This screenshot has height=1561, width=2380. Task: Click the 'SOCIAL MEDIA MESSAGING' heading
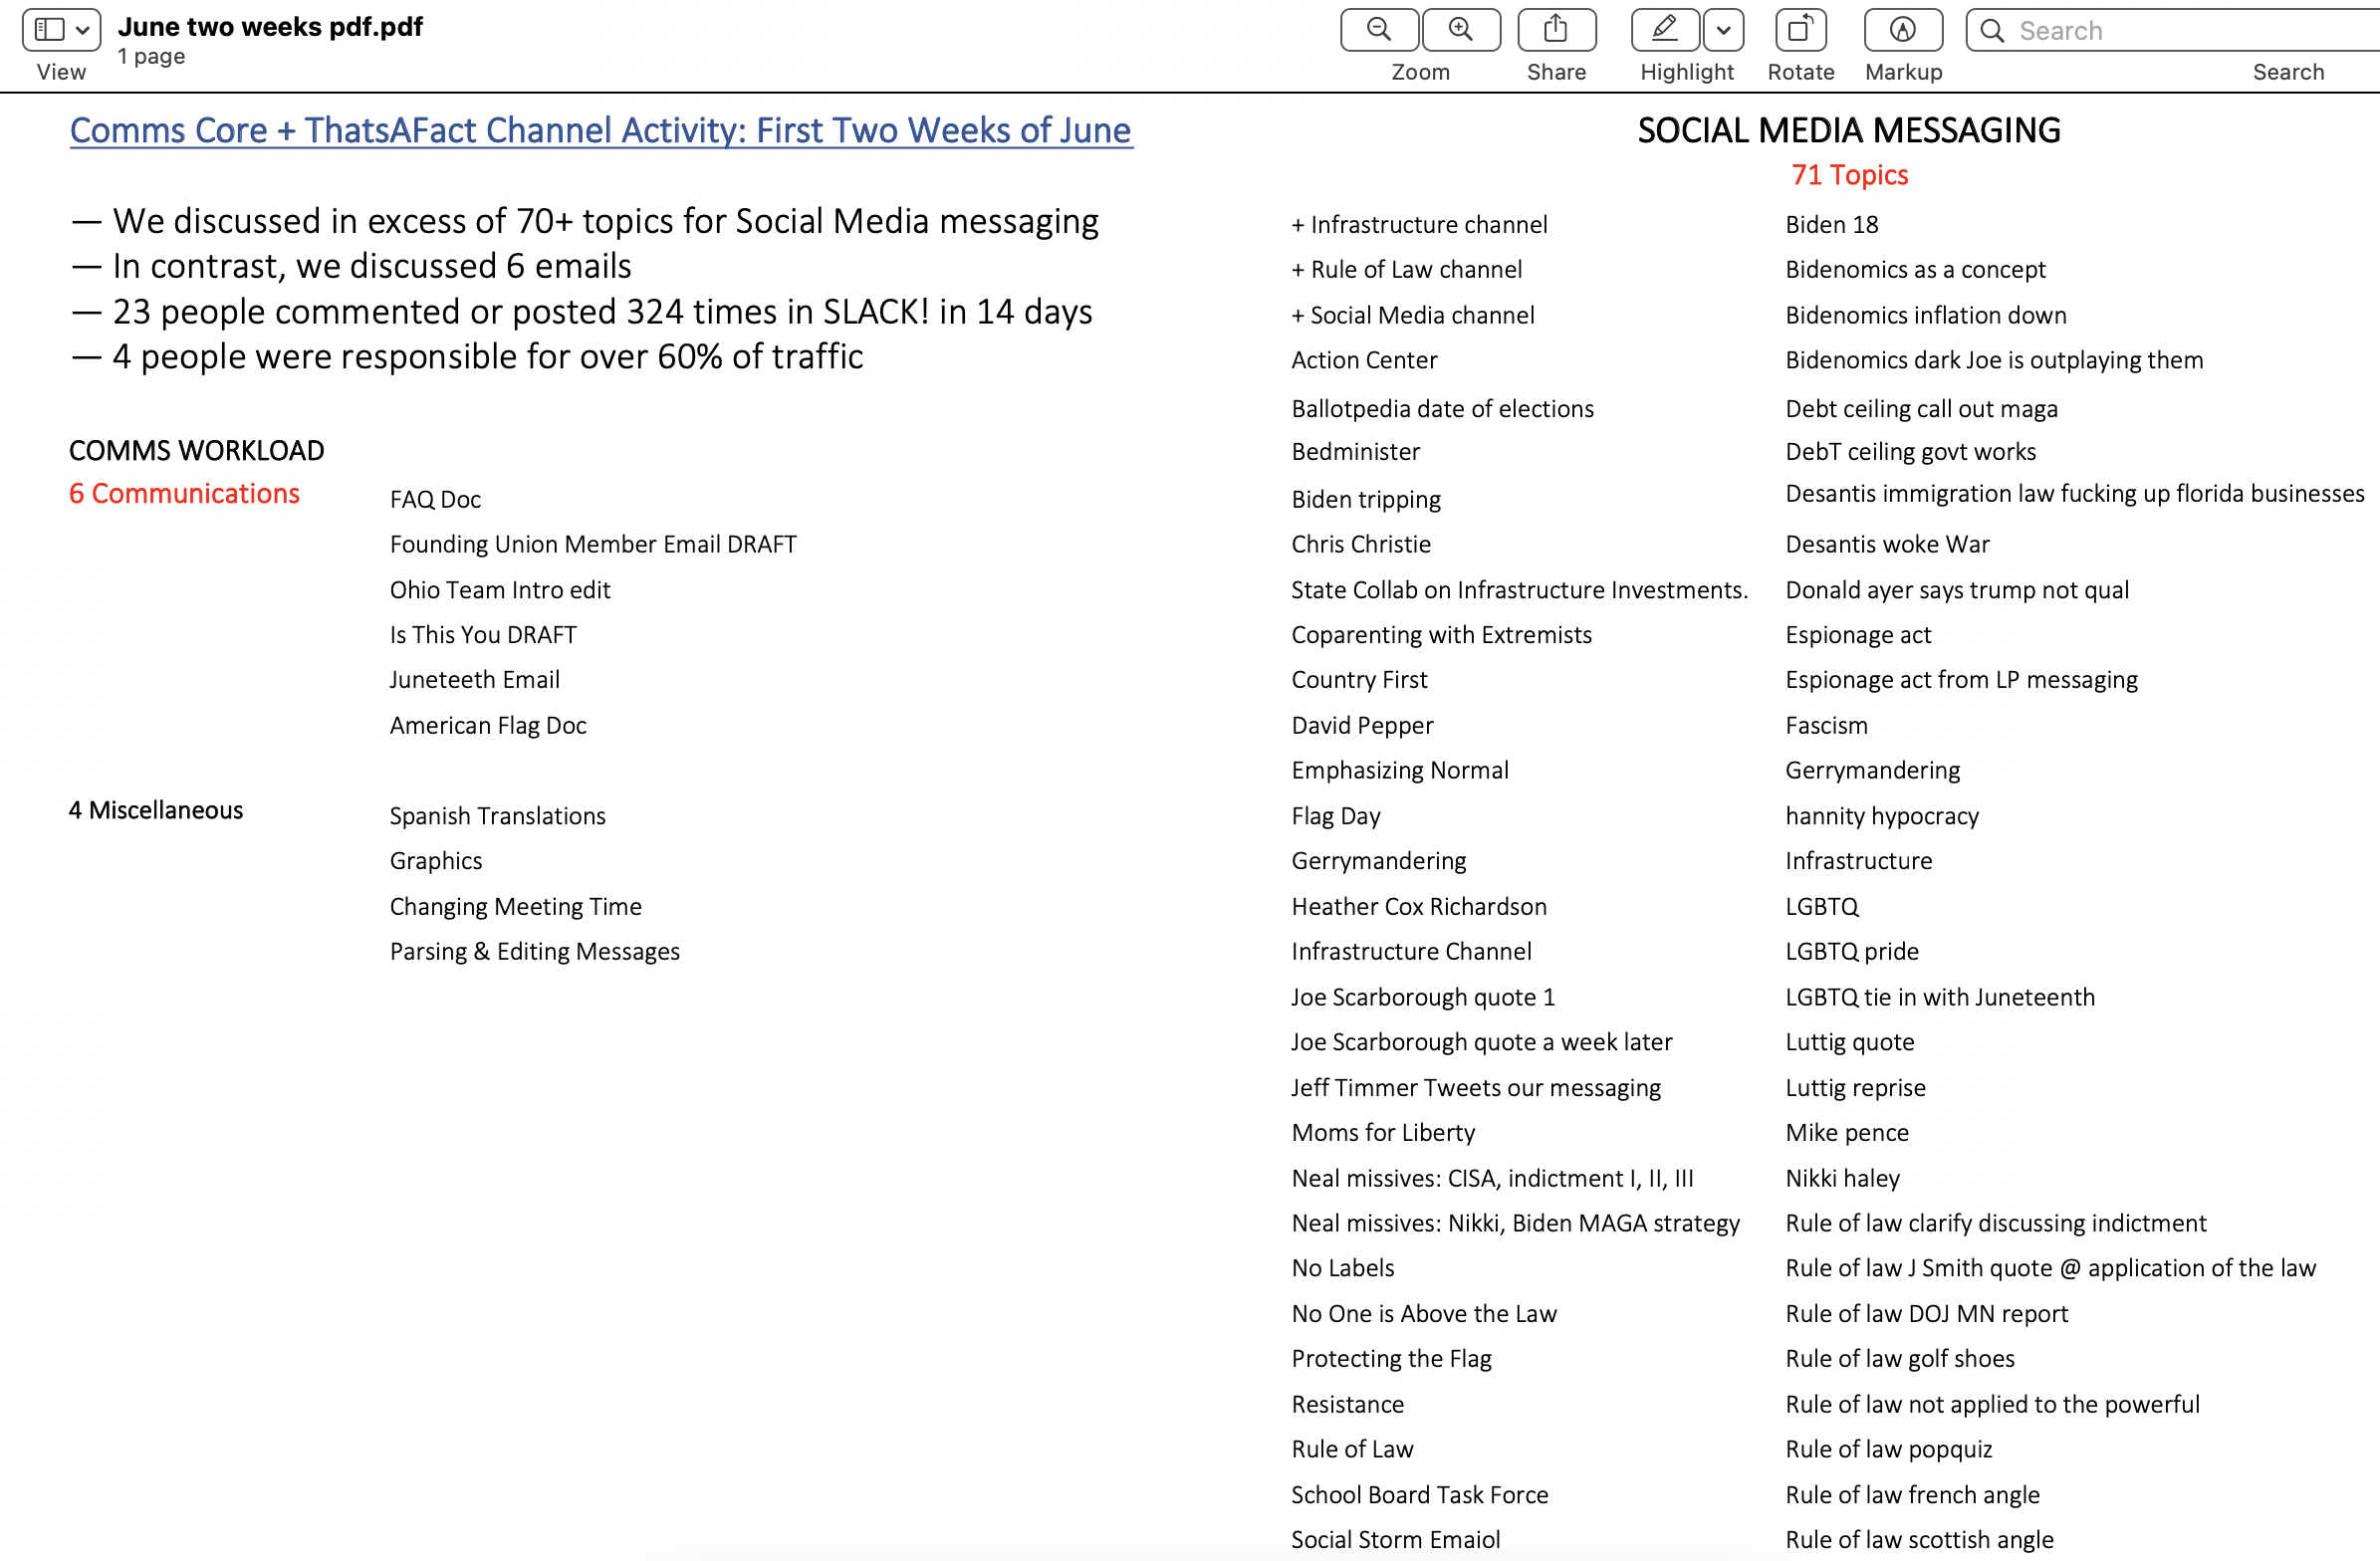pyautogui.click(x=1848, y=130)
